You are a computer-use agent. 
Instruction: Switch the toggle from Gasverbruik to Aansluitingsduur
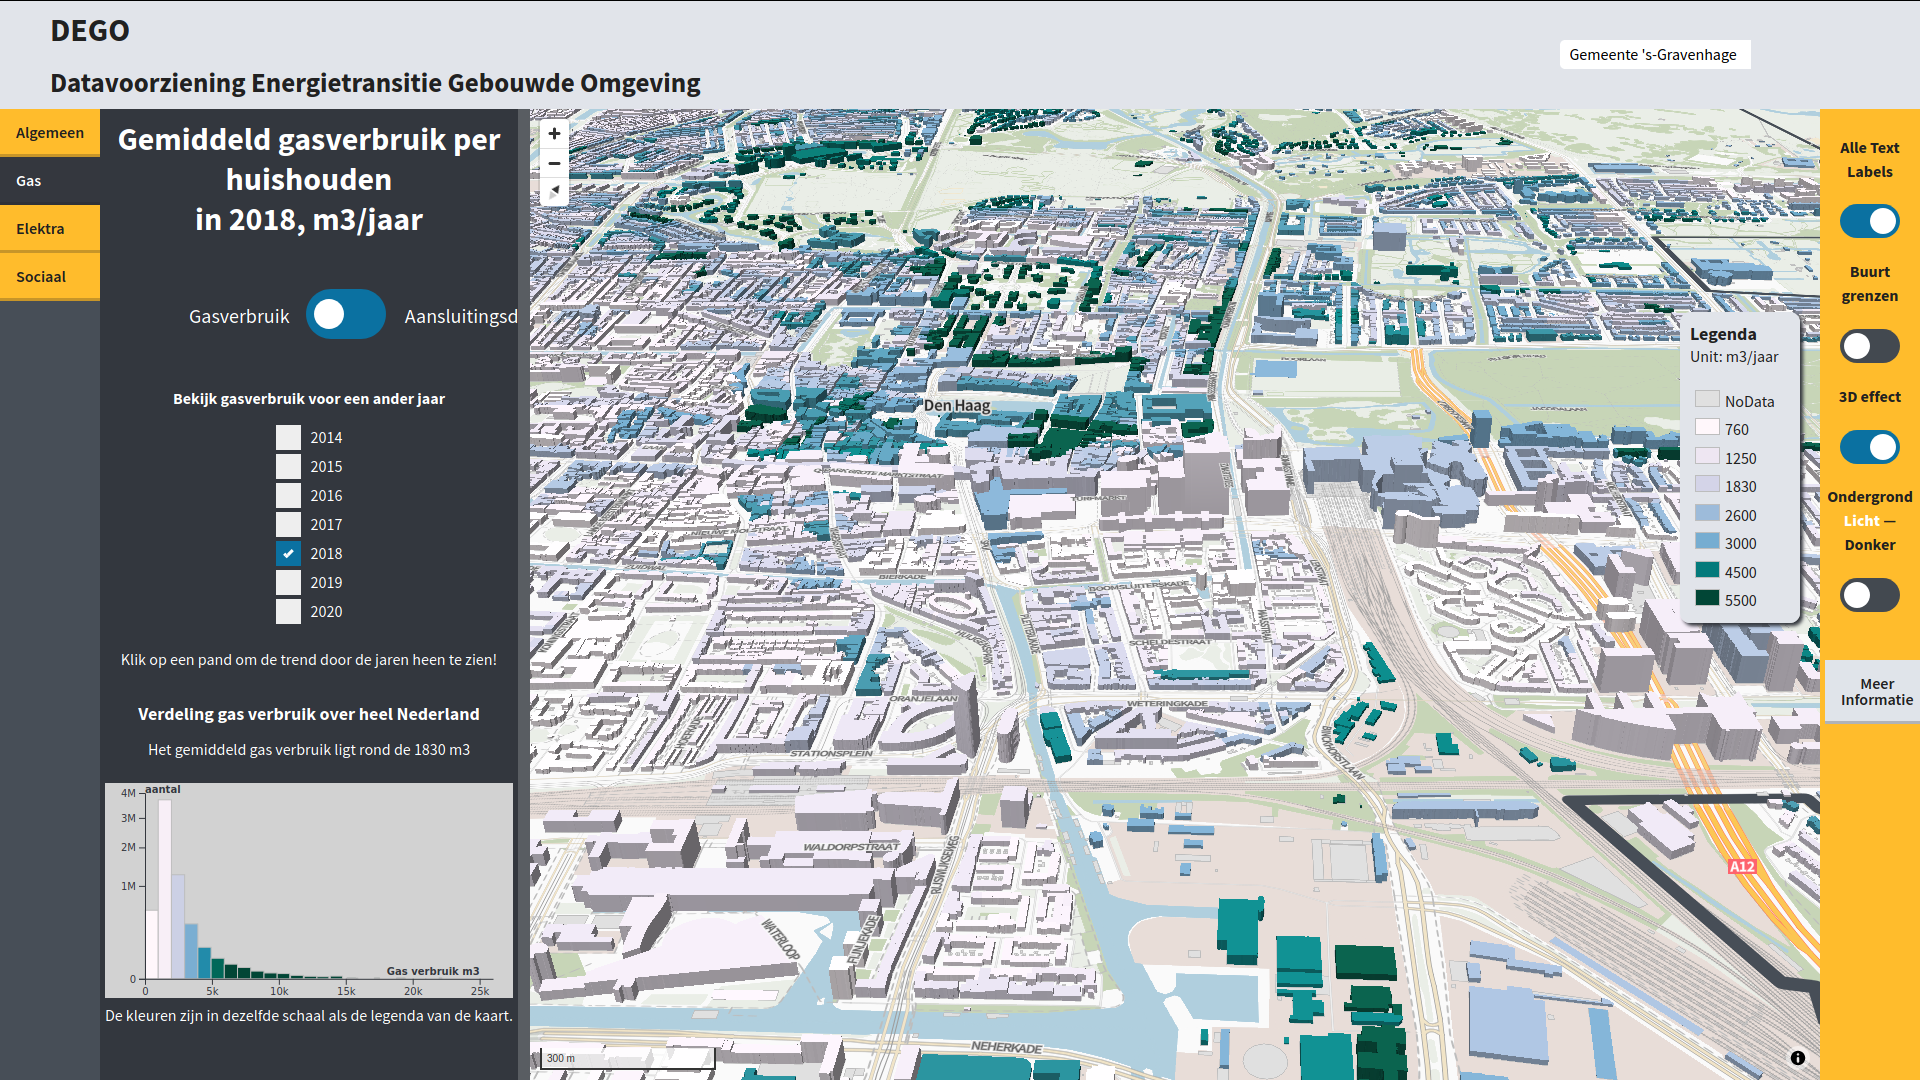(x=346, y=314)
